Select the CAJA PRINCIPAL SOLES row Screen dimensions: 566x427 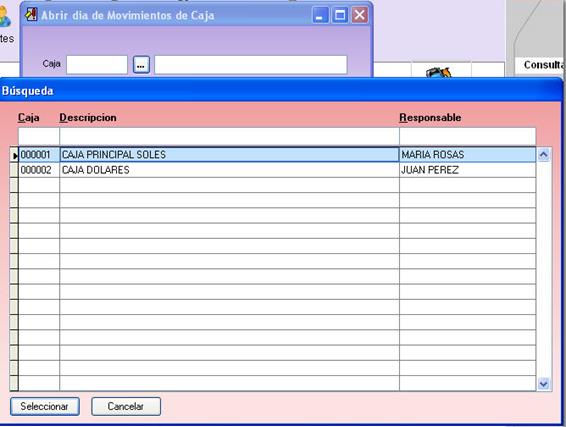click(277, 155)
